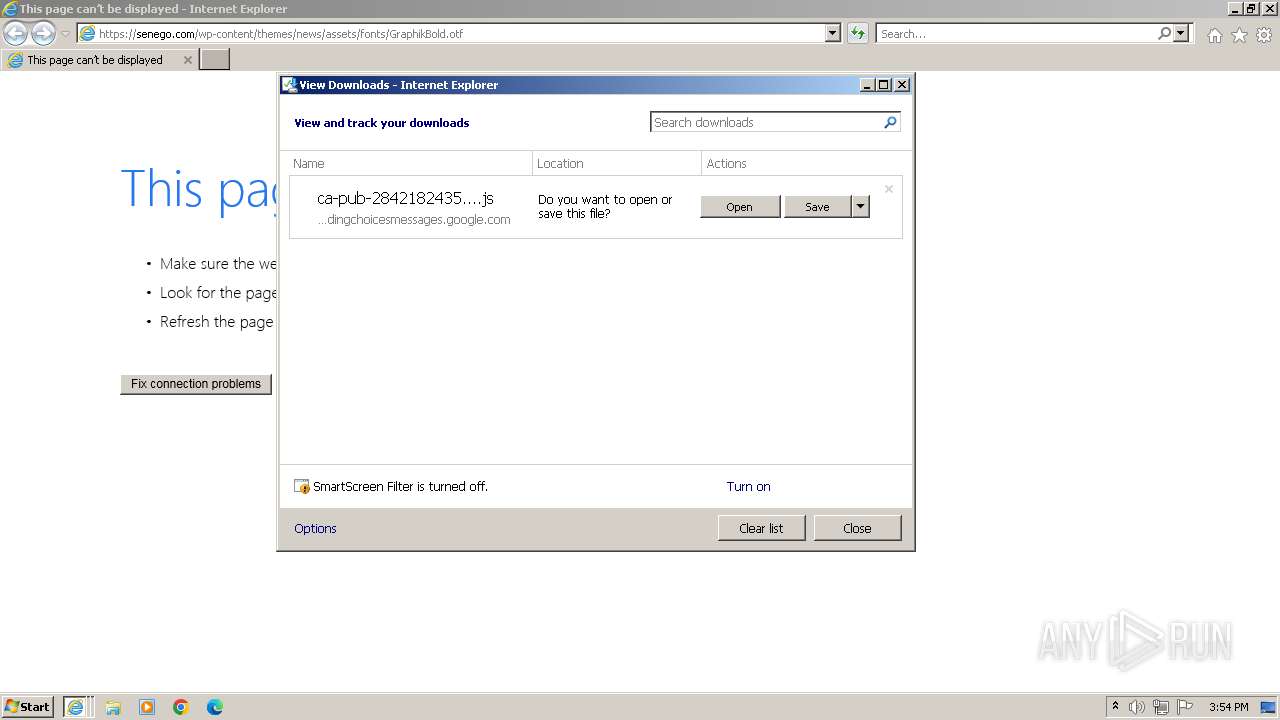Open the recent pages dropdown arrow
The width and height of the screenshot is (1280, 720).
65,34
